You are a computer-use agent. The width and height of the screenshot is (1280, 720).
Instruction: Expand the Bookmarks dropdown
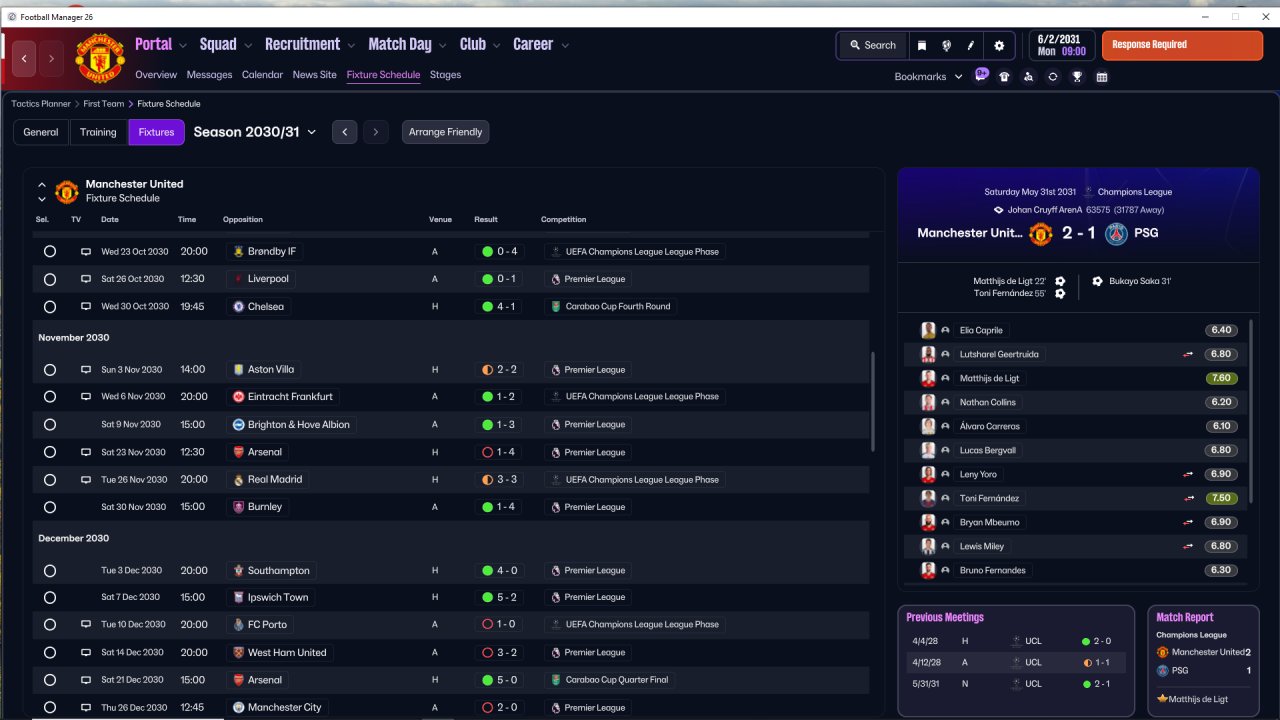(928, 77)
